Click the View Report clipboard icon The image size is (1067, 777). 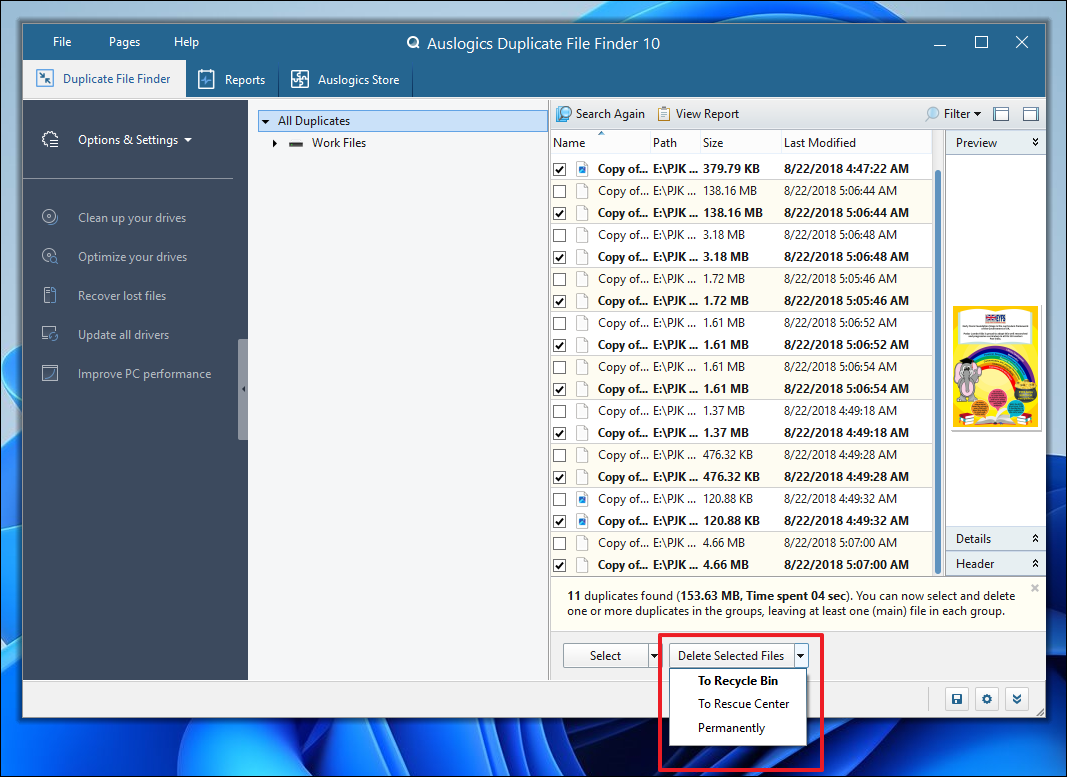point(663,114)
